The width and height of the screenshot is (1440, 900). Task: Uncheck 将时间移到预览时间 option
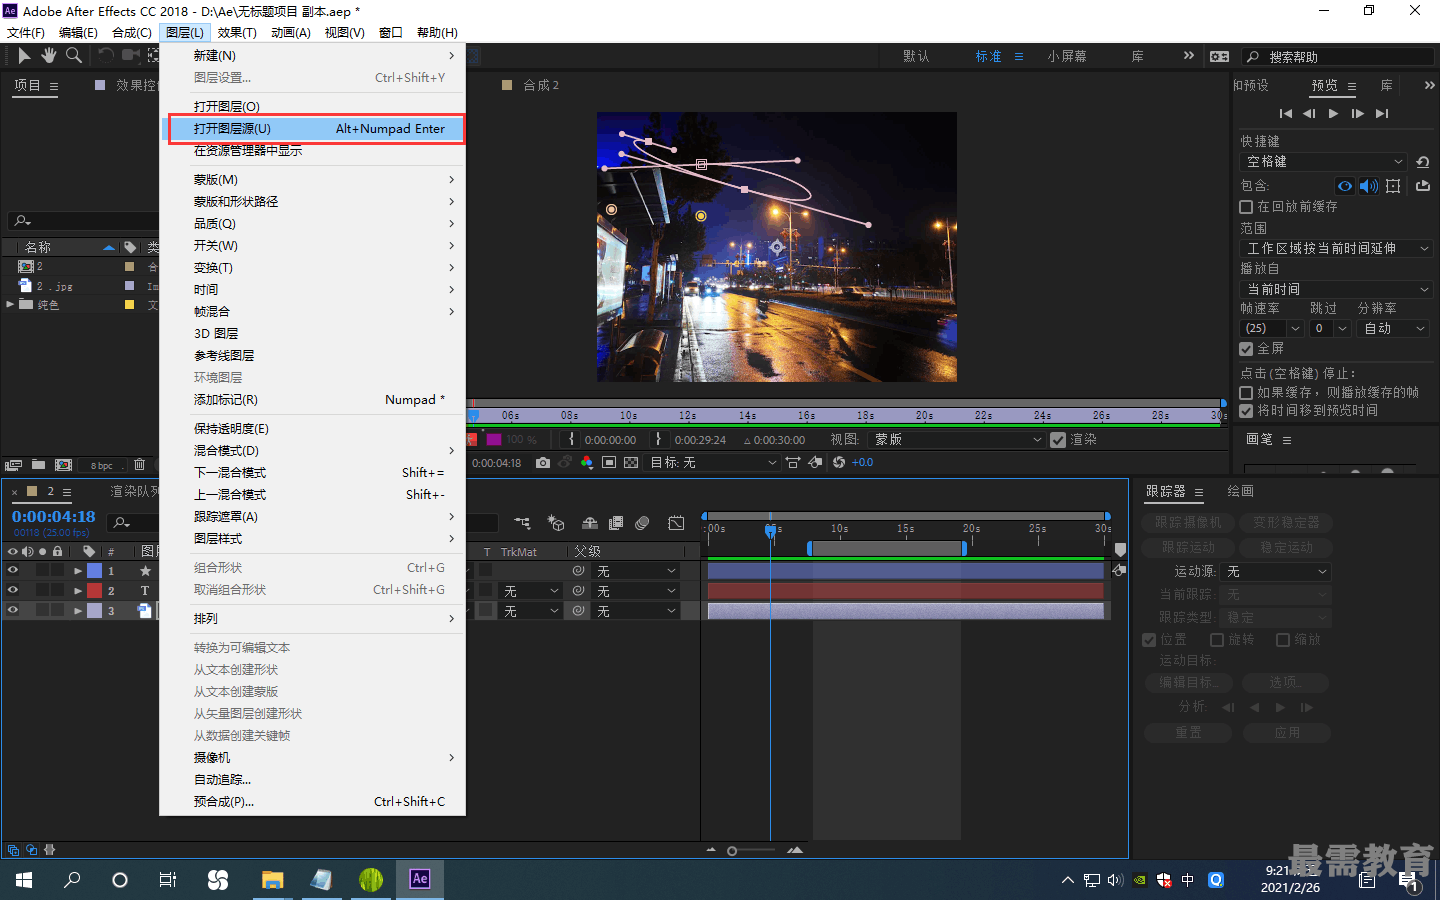(x=1246, y=411)
